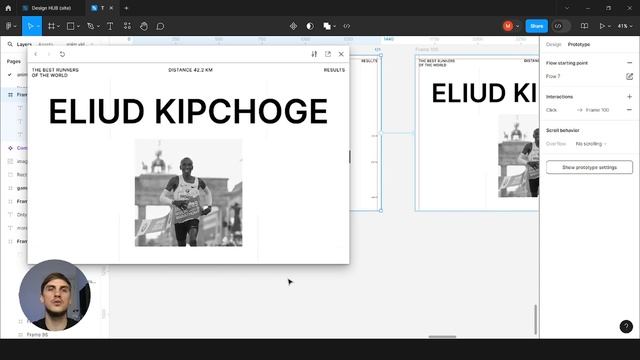The image size is (640, 360).
Task: Select the Frame 100 label on canvas
Action: [x=427, y=49]
